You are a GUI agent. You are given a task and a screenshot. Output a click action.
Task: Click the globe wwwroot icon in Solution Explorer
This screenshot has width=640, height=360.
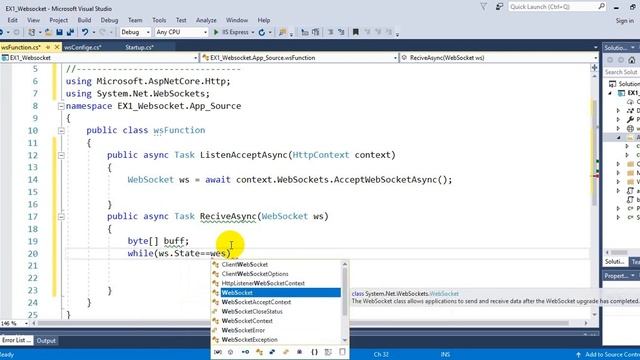pos(630,129)
